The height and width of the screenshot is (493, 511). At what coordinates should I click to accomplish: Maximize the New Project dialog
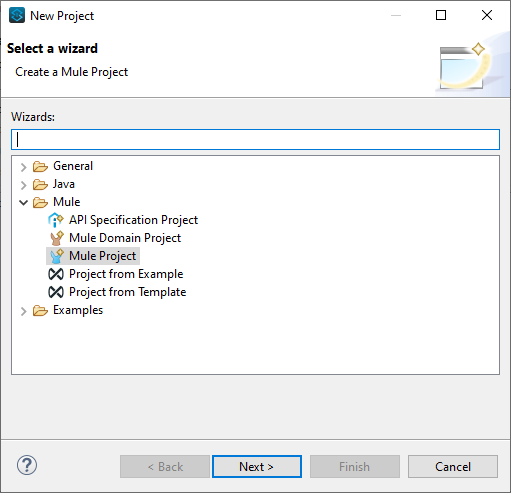coord(441,15)
